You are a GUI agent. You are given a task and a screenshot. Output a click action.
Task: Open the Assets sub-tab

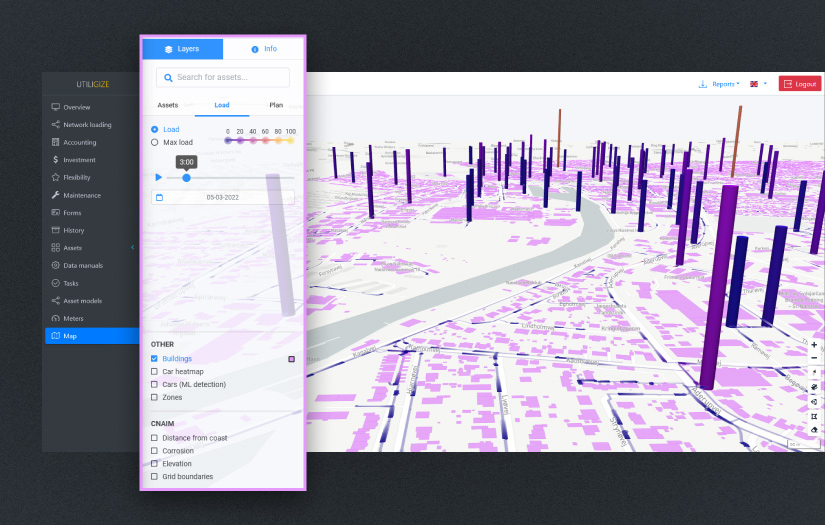168,105
